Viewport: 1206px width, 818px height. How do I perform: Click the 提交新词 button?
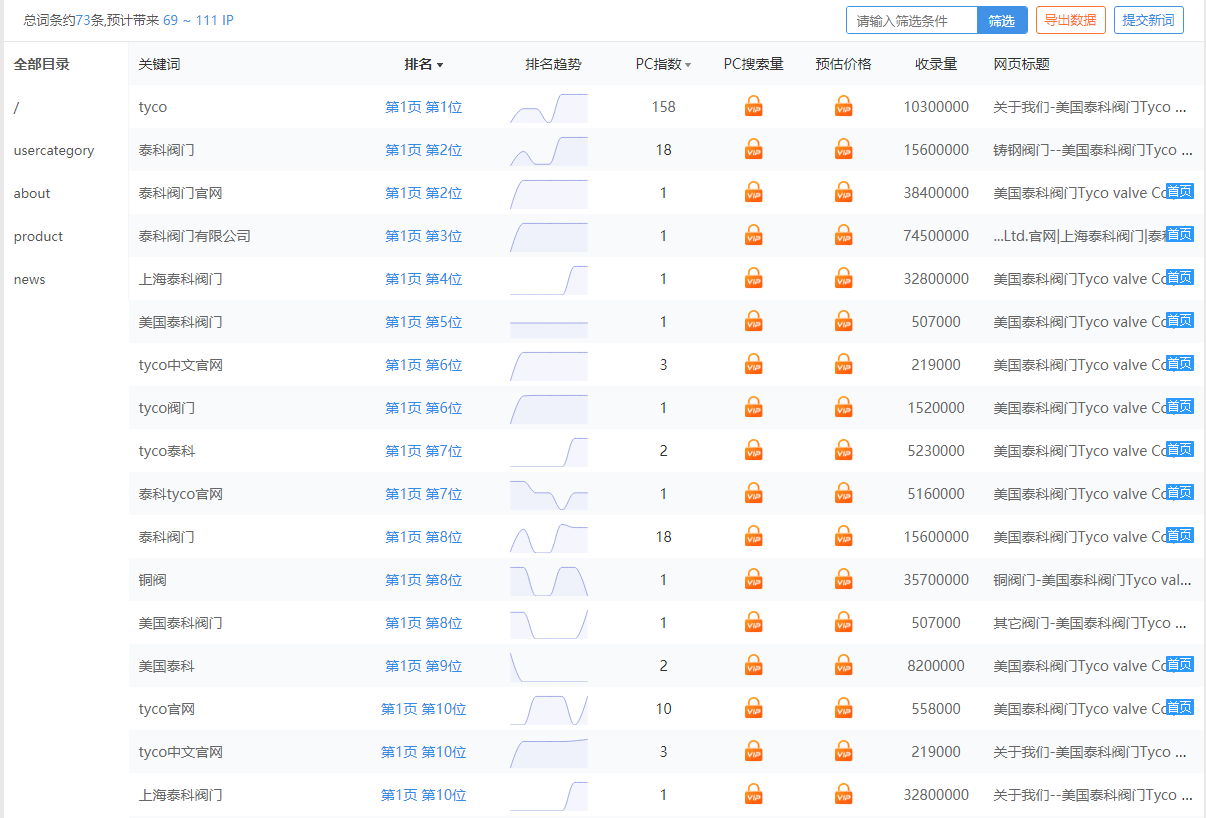tap(1148, 21)
